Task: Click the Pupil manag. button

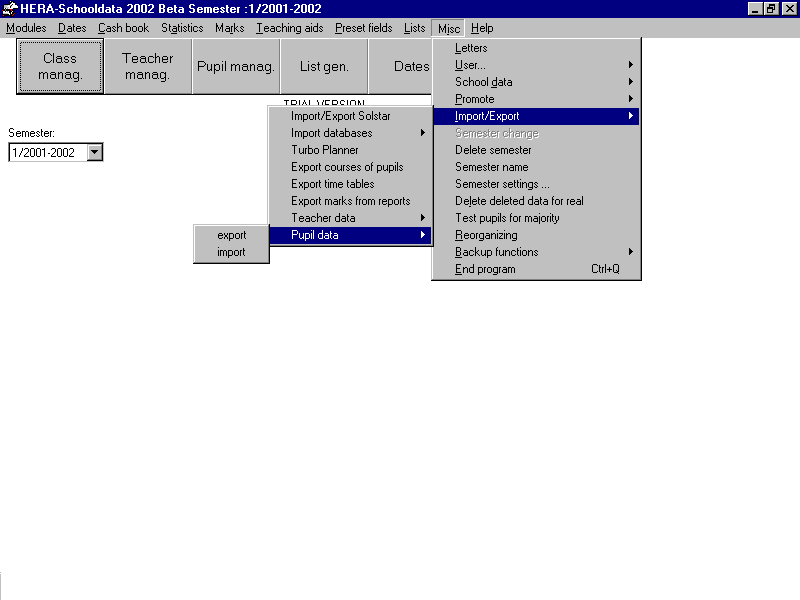Action: click(x=236, y=66)
